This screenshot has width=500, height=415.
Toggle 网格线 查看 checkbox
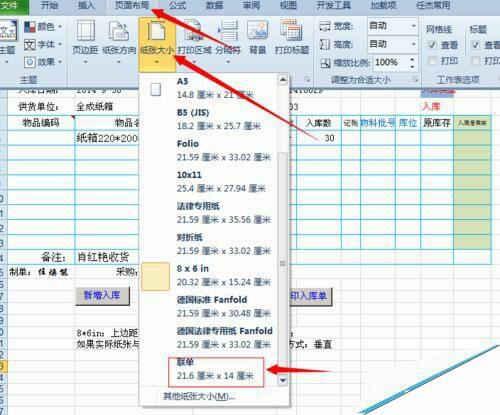pyautogui.click(x=432, y=45)
